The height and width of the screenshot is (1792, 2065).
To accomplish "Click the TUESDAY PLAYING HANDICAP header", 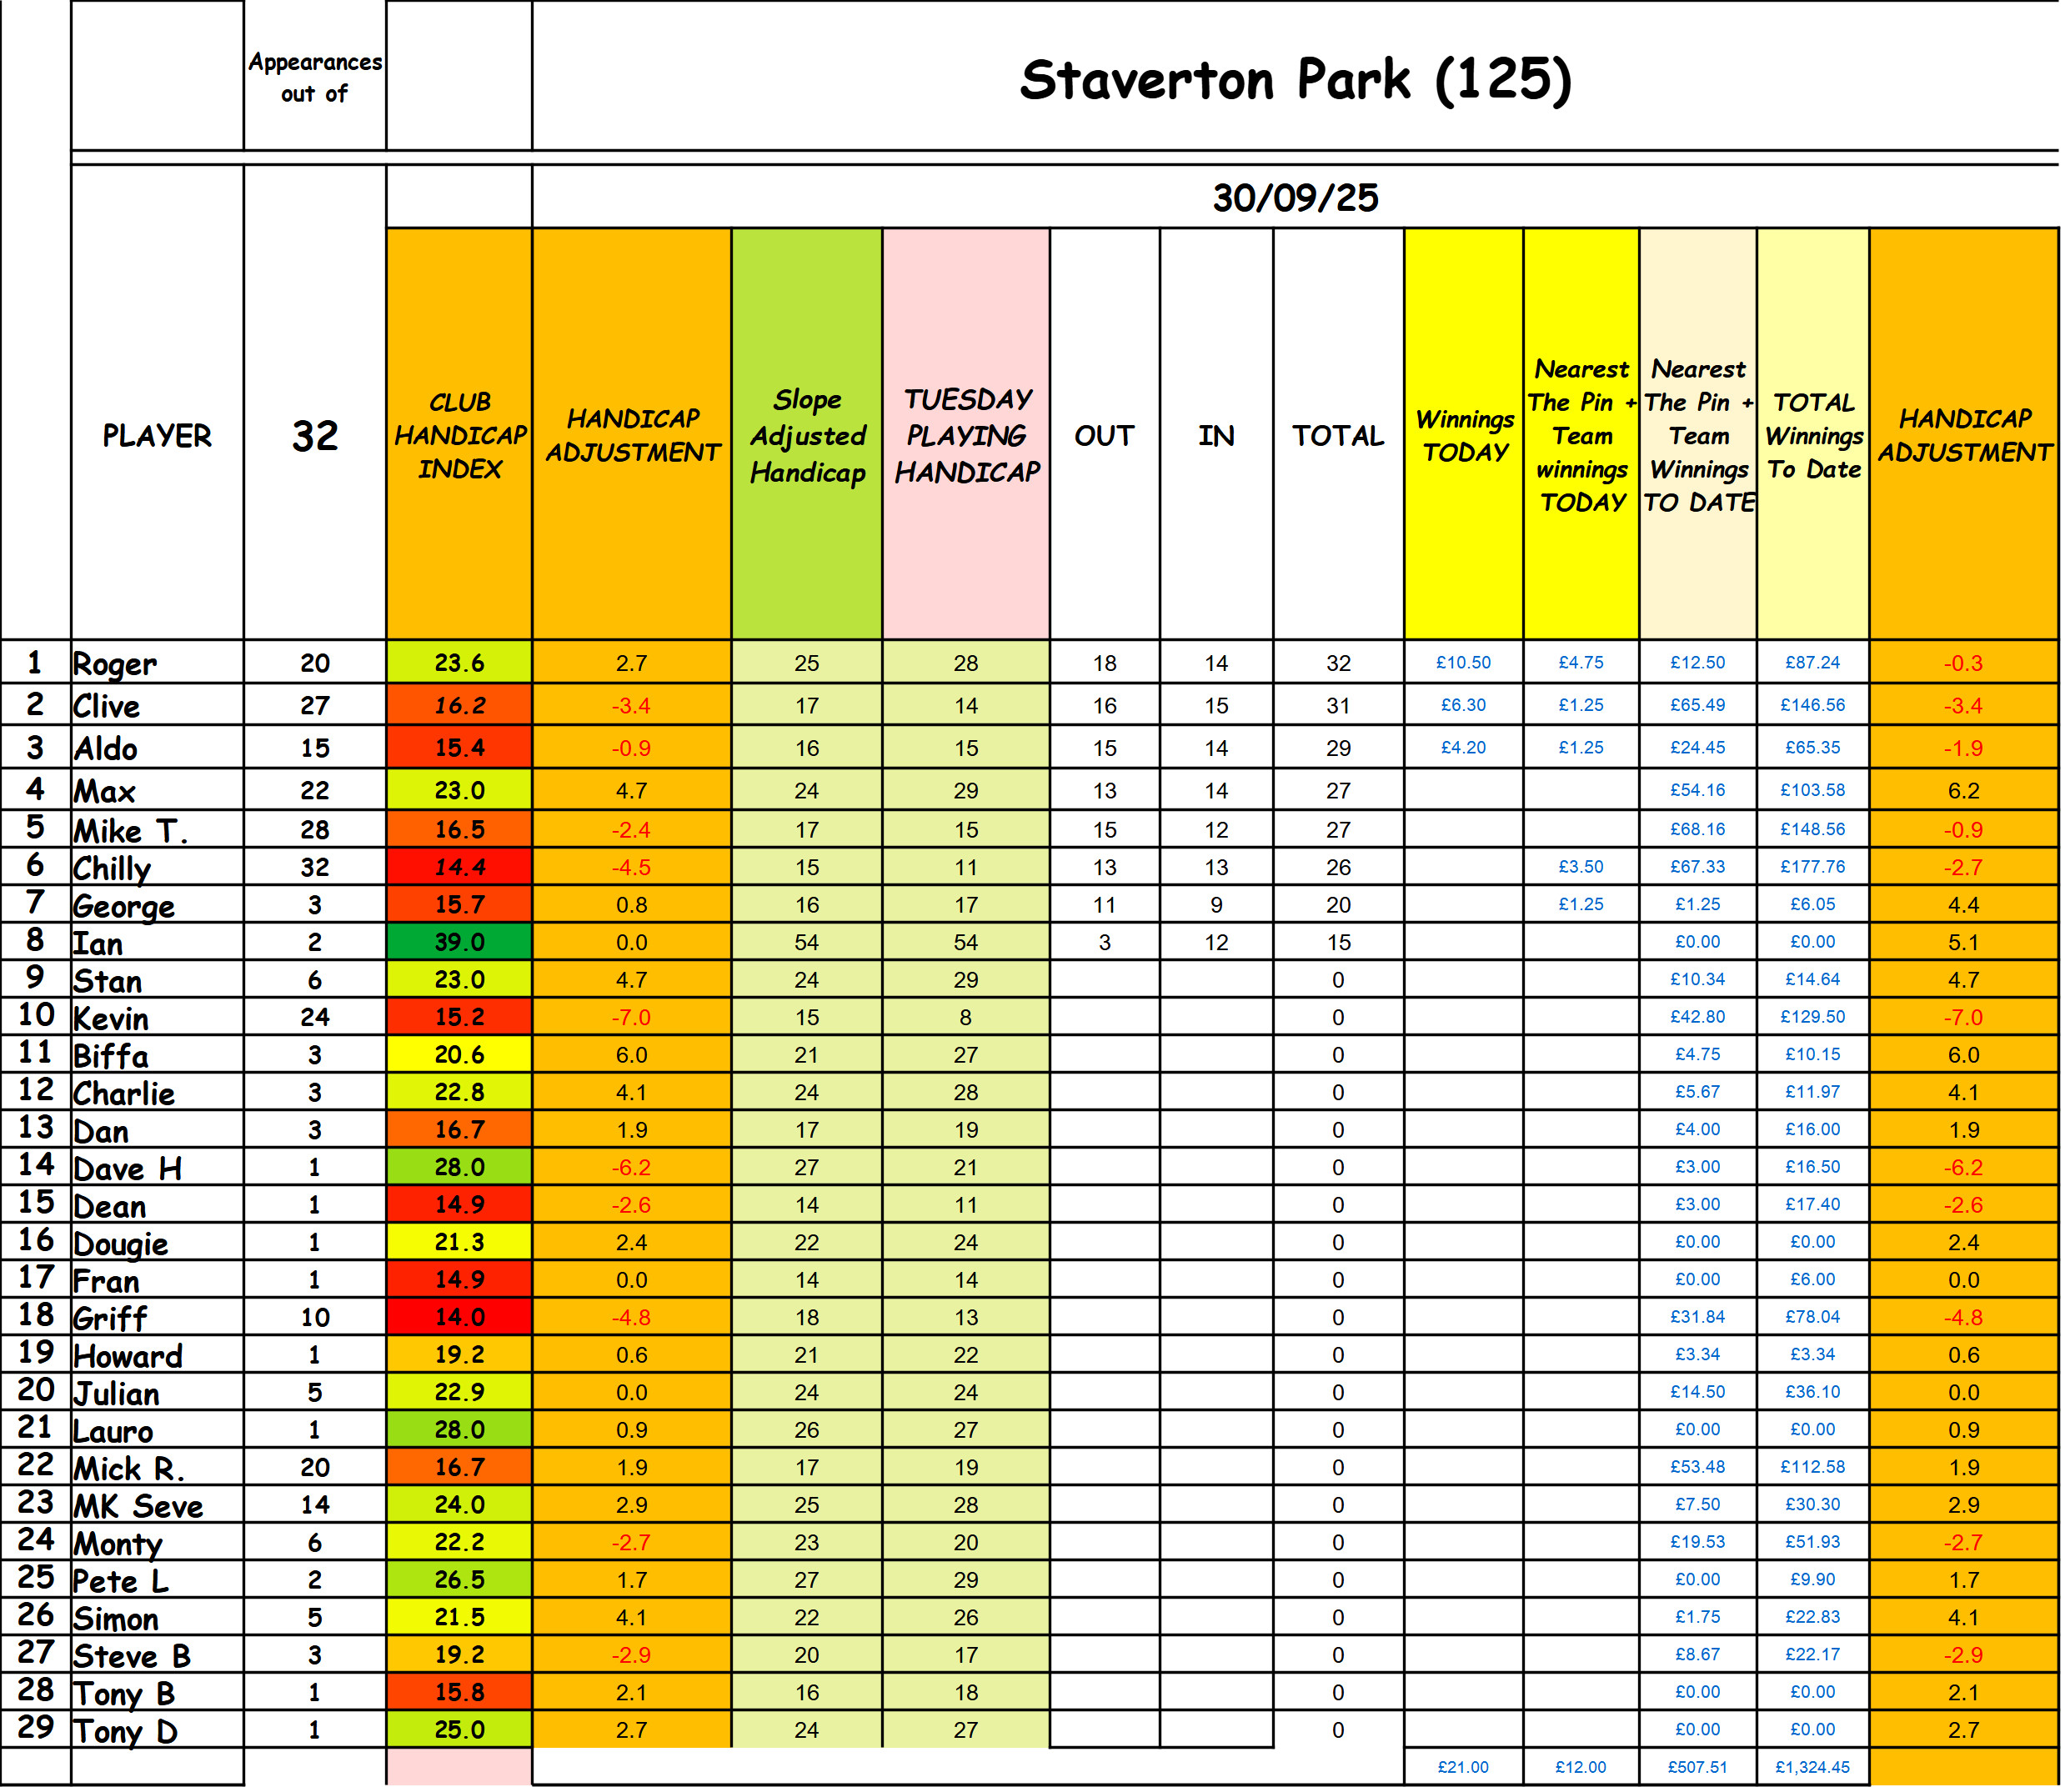I will tap(966, 434).
